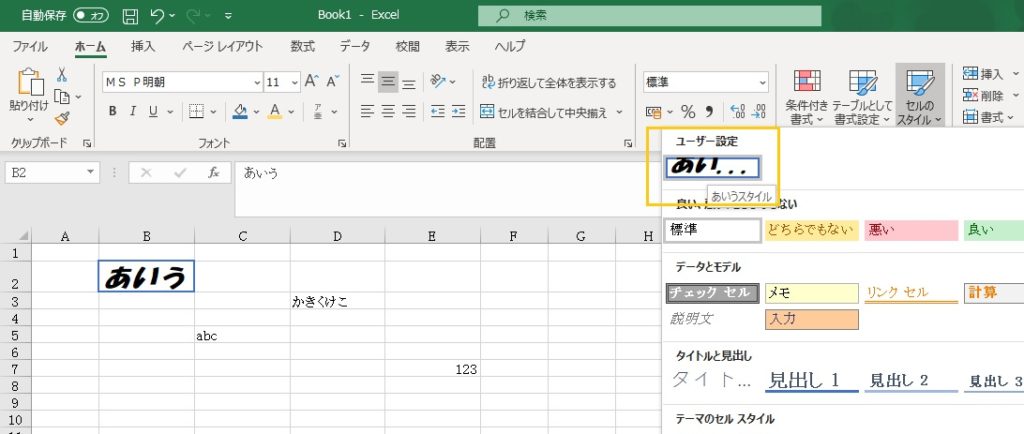Click merge and center (セルを結合して中央揃え)
This screenshot has width=1024, height=434.
point(551,111)
